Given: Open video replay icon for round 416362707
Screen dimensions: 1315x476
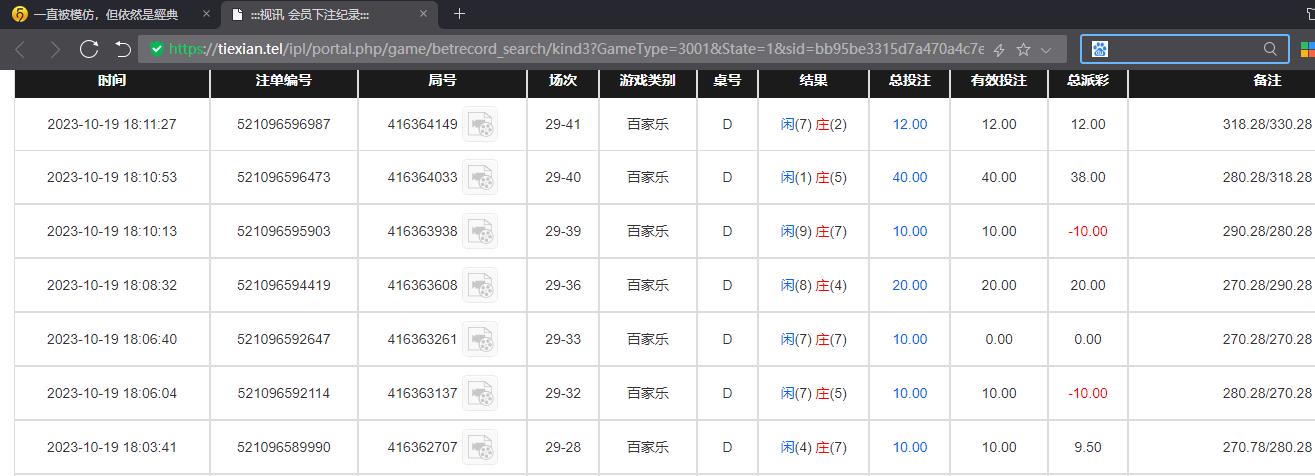Looking at the screenshot, I should (x=480, y=448).
